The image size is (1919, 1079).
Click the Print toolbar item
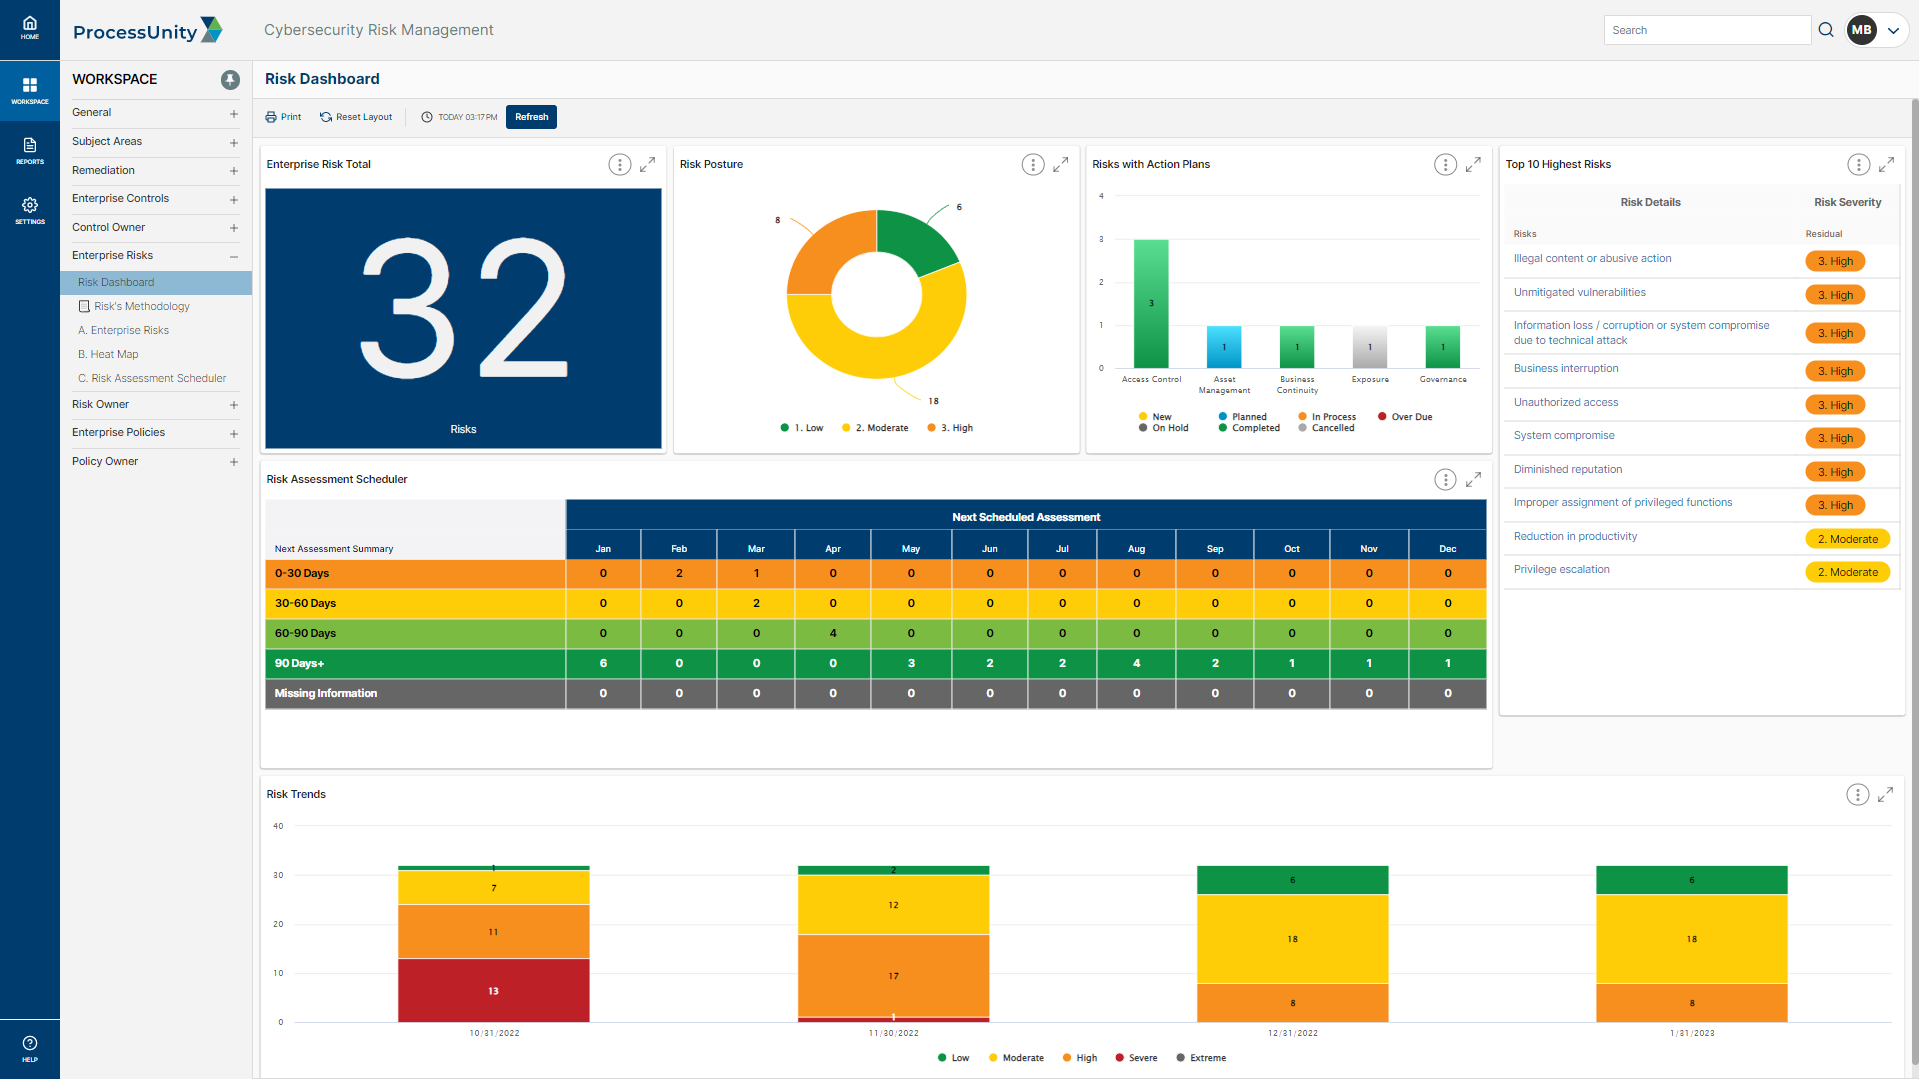283,117
